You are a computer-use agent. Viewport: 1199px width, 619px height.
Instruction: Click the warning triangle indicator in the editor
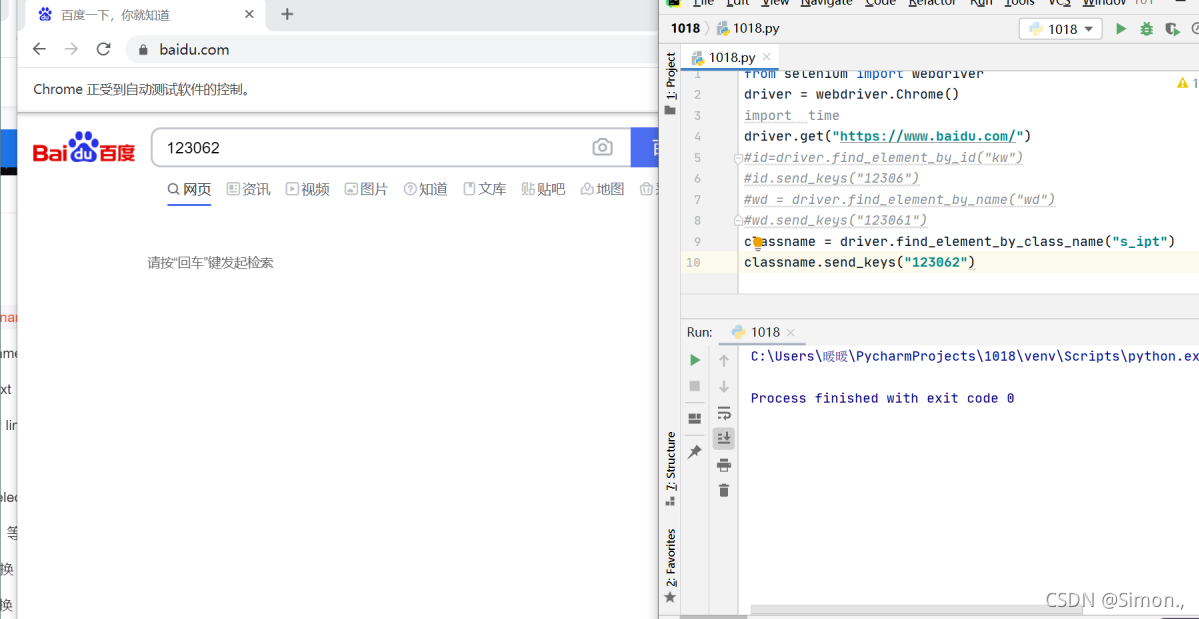pyautogui.click(x=1183, y=83)
